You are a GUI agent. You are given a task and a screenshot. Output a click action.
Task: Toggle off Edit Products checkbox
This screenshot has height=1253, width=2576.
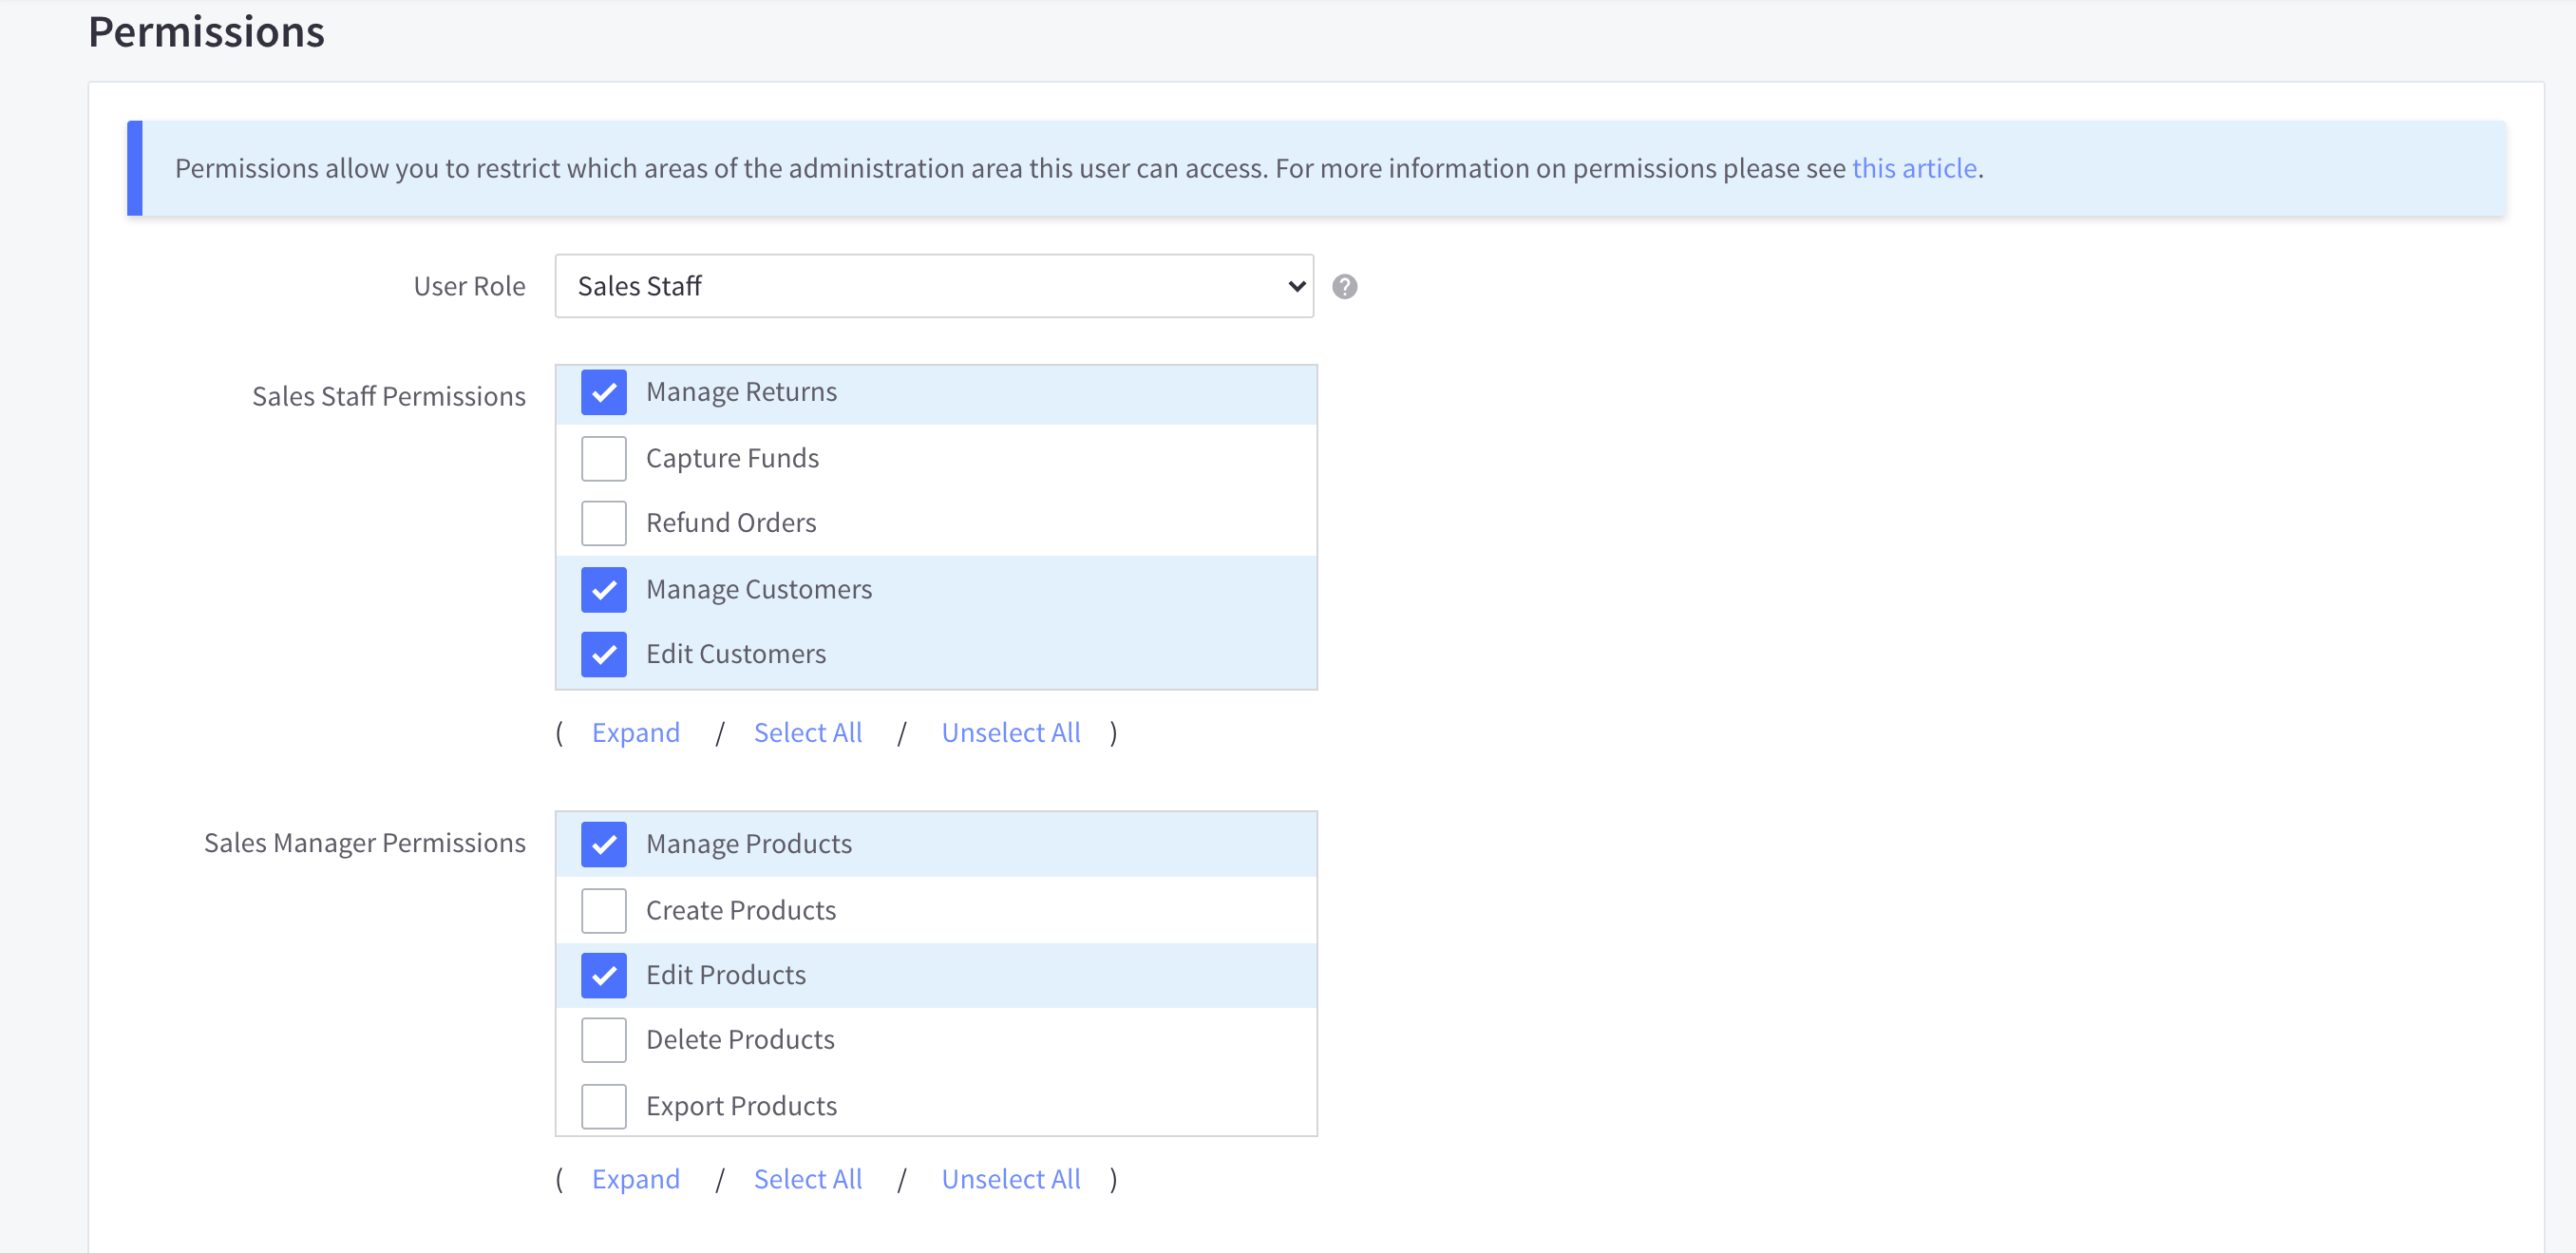click(x=603, y=975)
